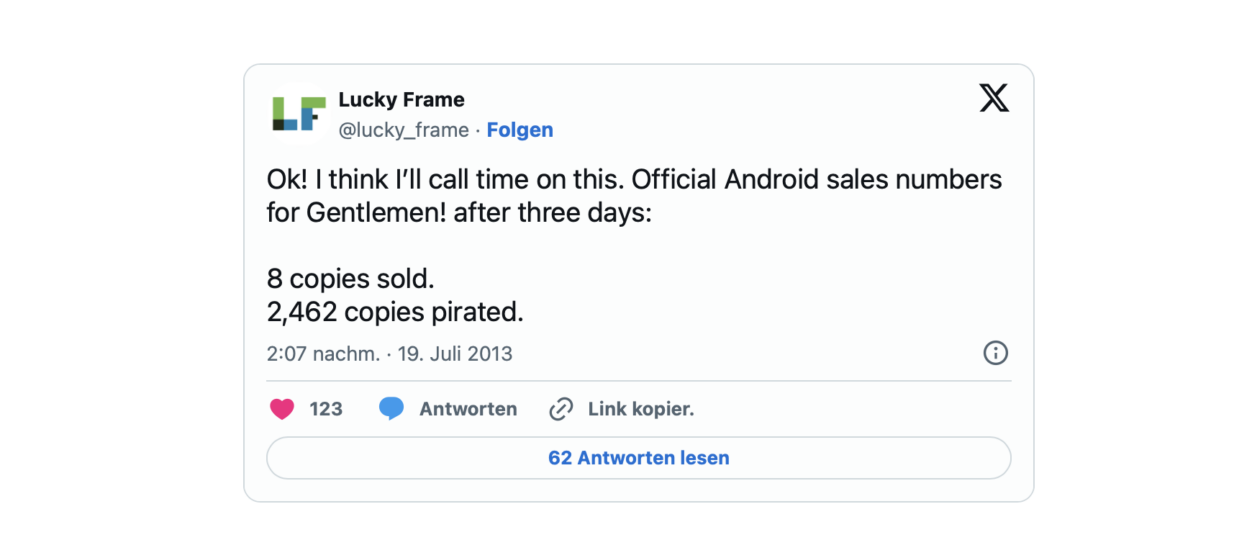Open the 2:07 nachm. timestamp link

323,354
